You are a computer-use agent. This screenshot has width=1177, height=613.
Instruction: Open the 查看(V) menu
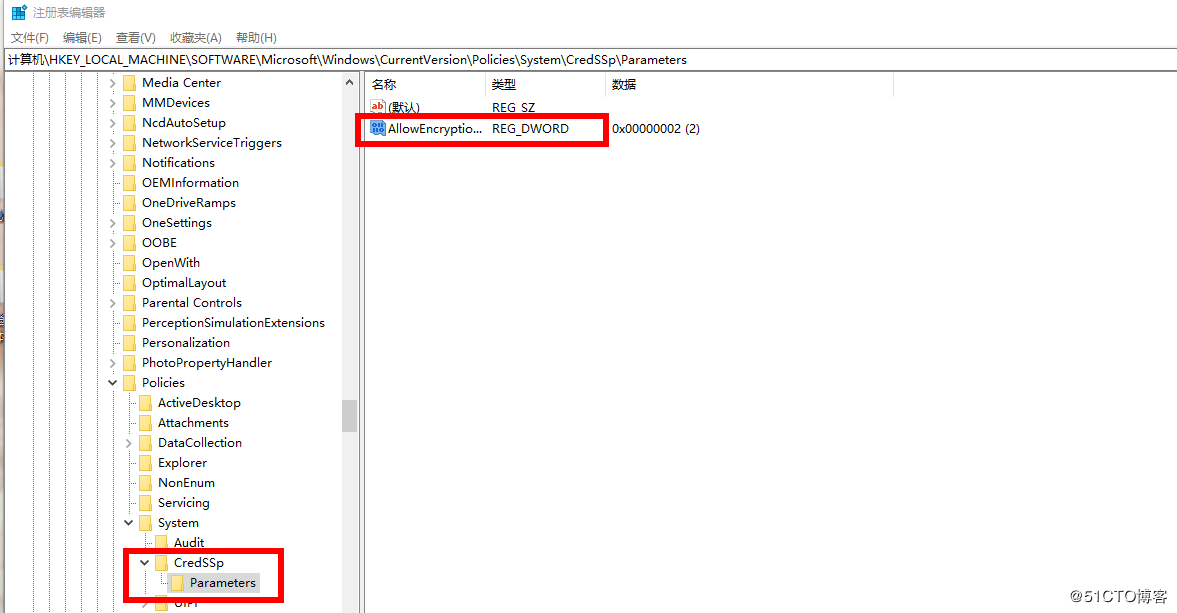point(136,38)
